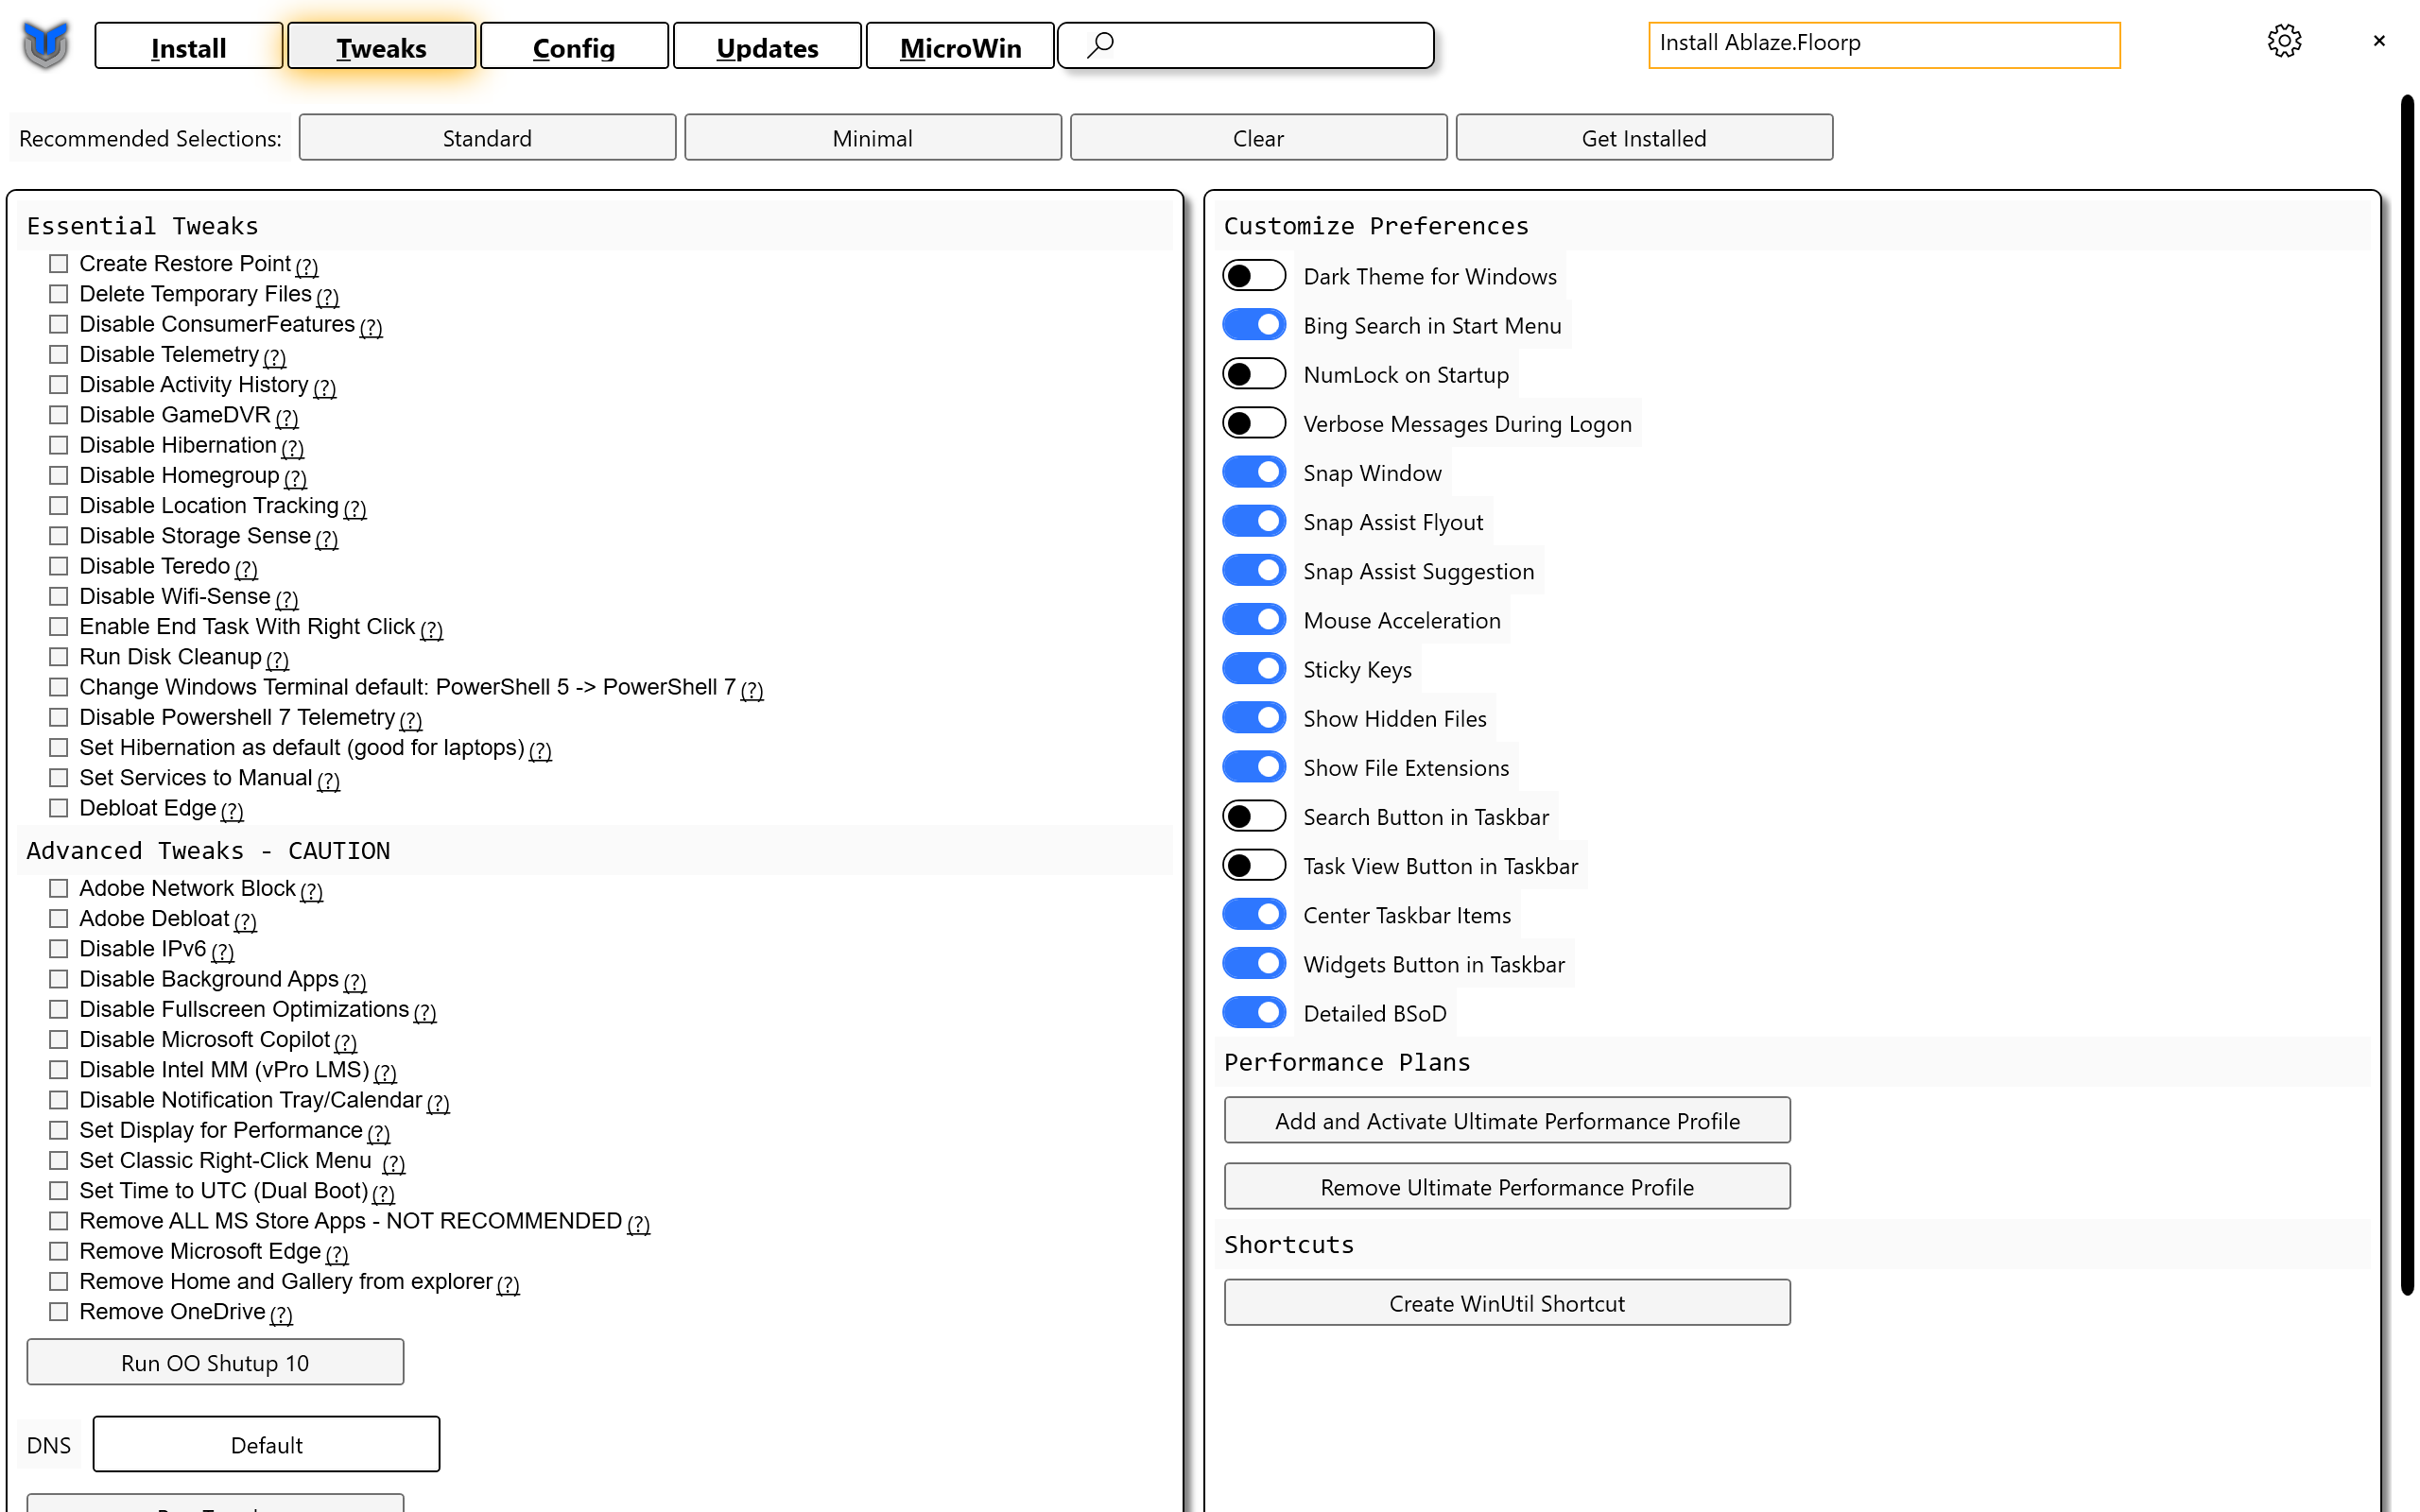Viewport: 2420px width, 1512px height.
Task: Click the Config tab icon
Action: [x=575, y=47]
